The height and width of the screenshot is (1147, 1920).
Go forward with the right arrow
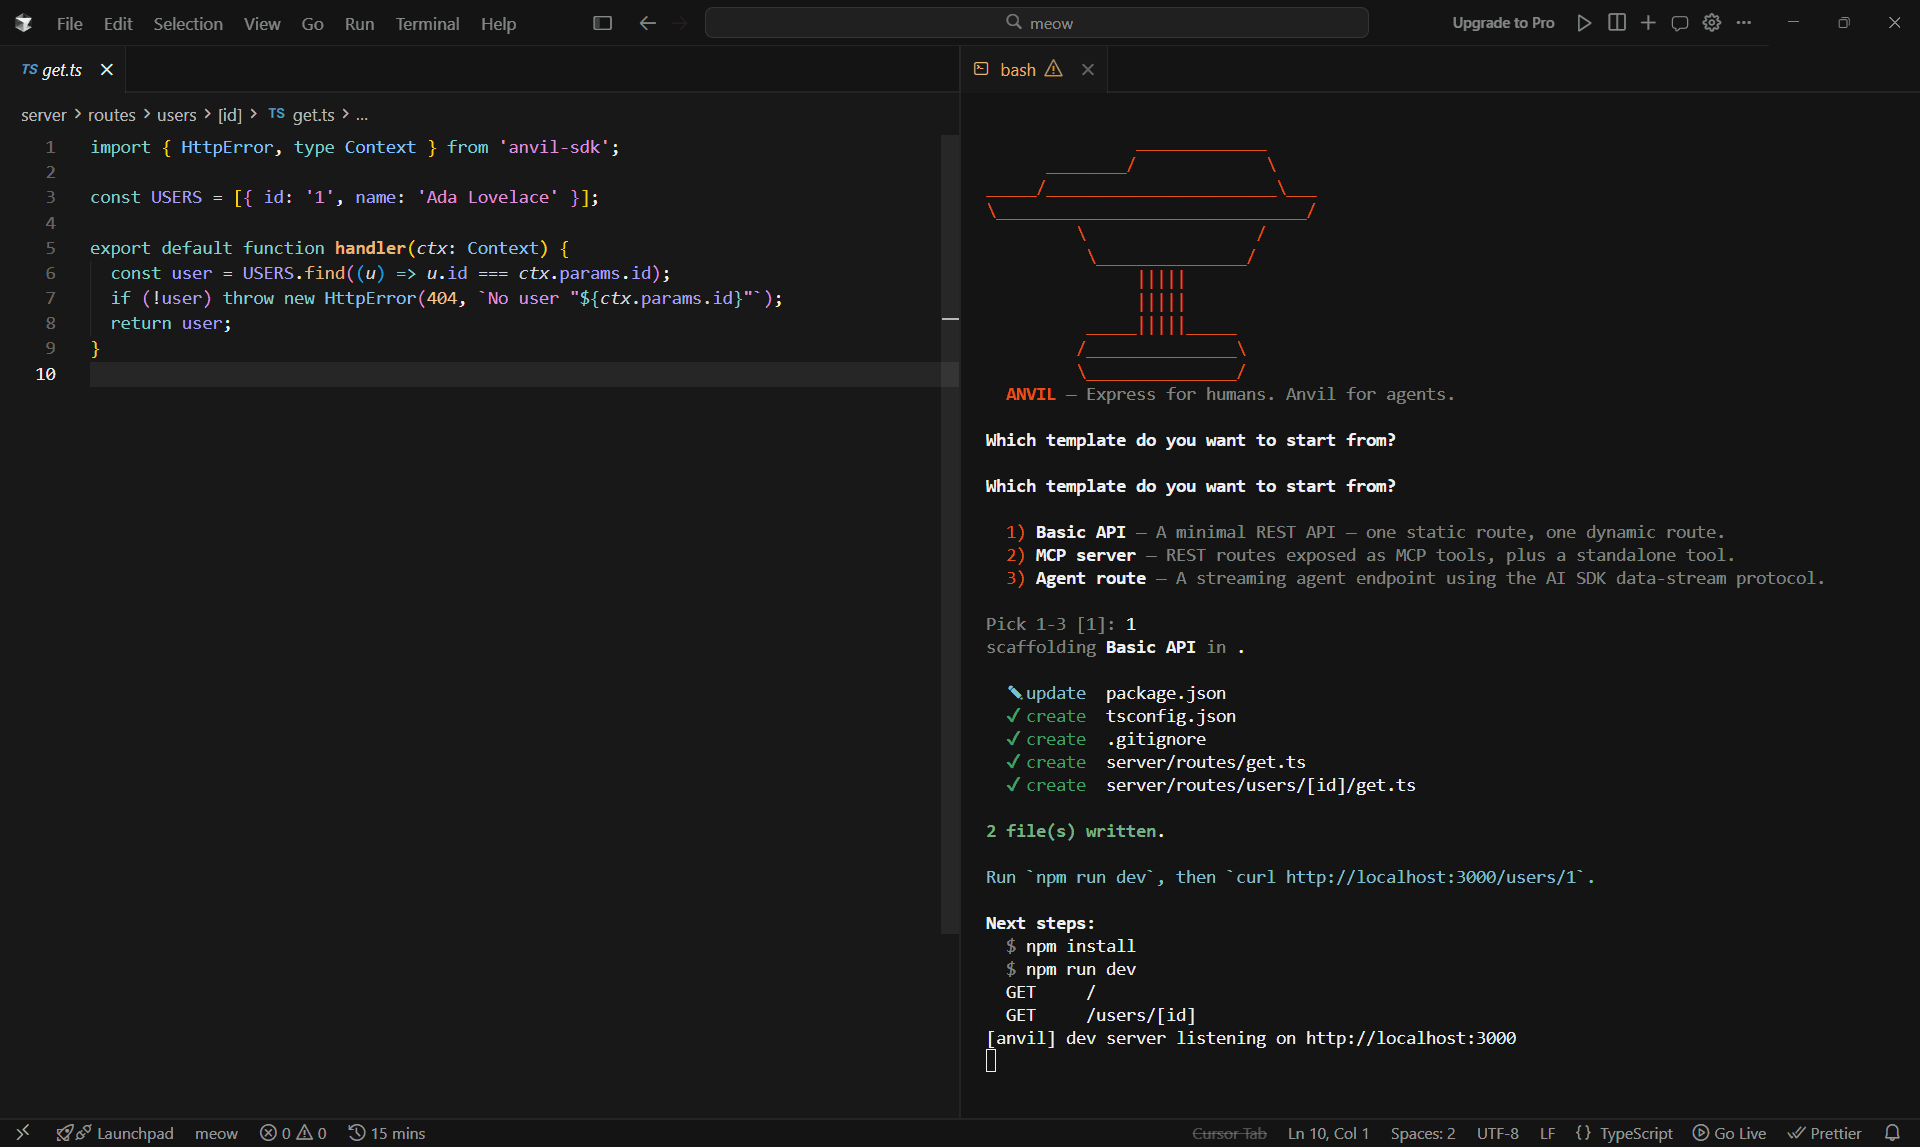point(680,23)
